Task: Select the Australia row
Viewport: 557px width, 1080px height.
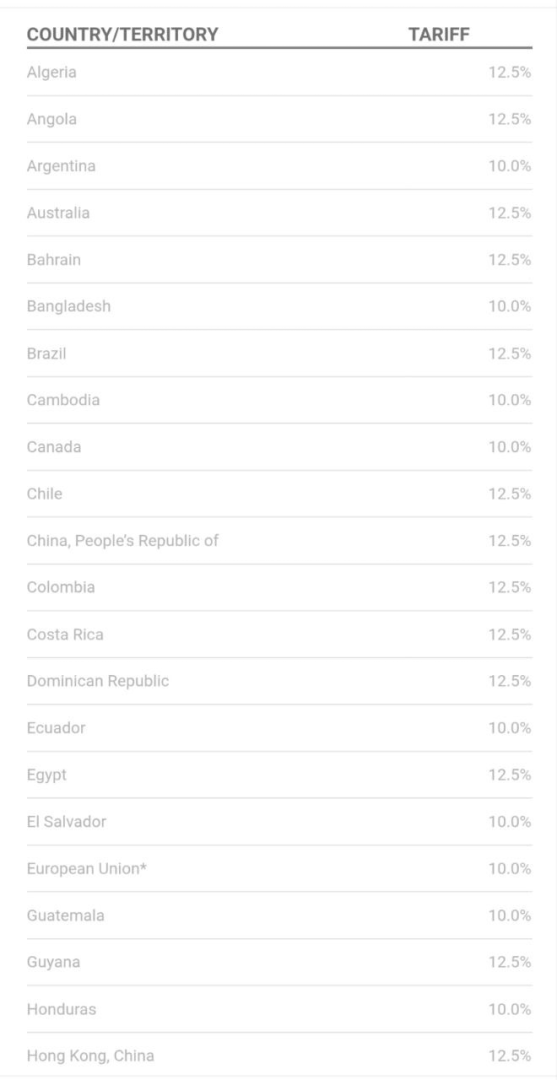Action: (280, 213)
